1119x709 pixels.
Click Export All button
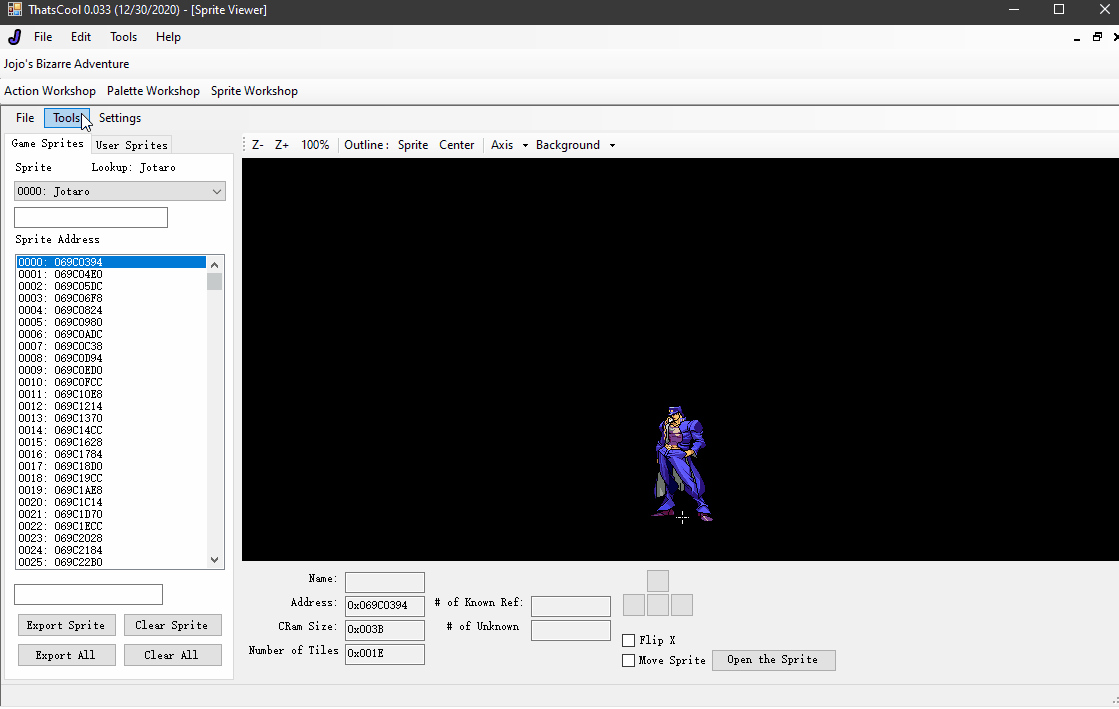click(x=66, y=655)
